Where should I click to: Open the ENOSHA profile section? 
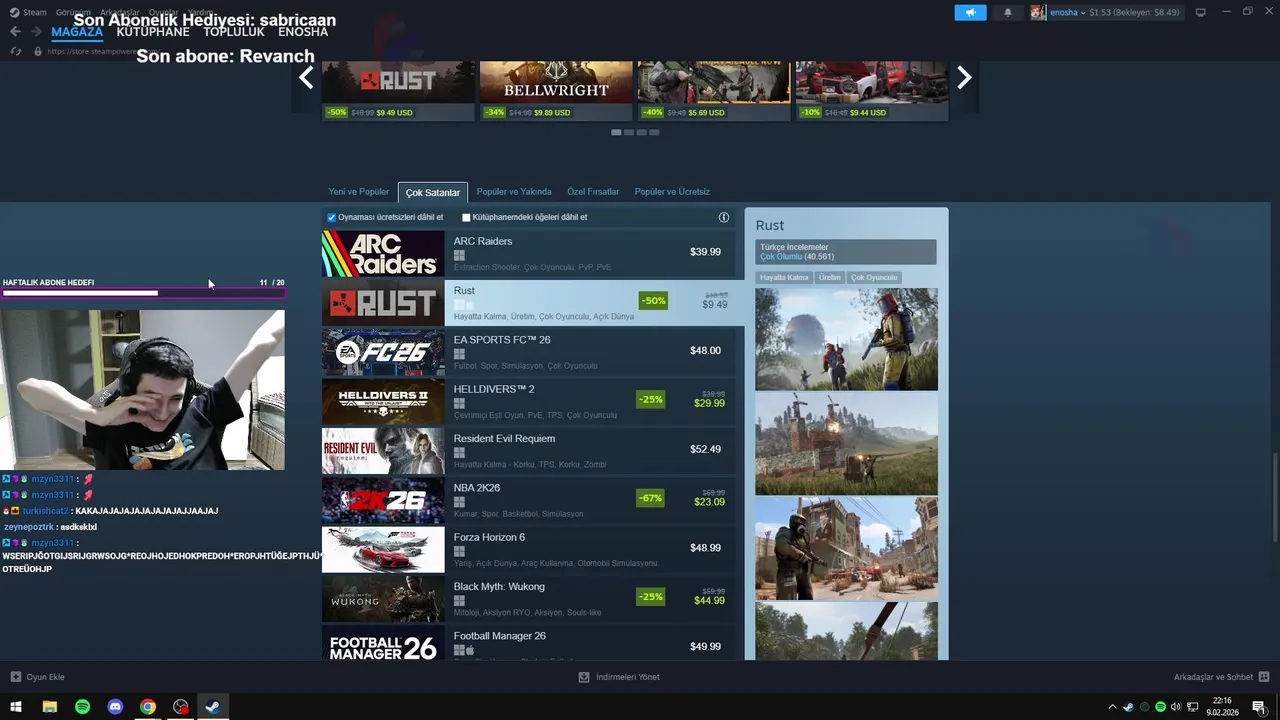coord(303,32)
